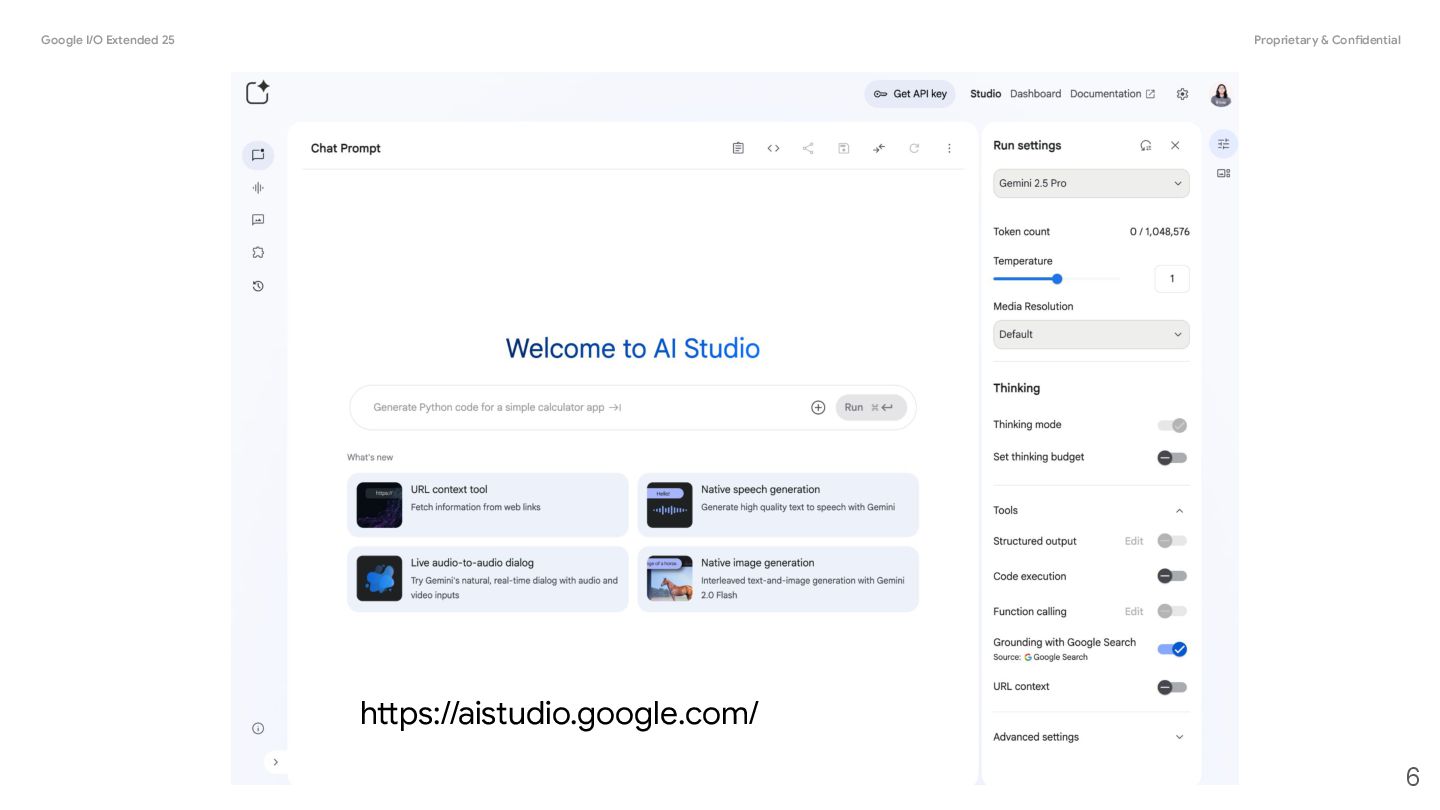The height and width of the screenshot is (810, 1440).
Task: Open the URL context tool card
Action: [x=488, y=505]
